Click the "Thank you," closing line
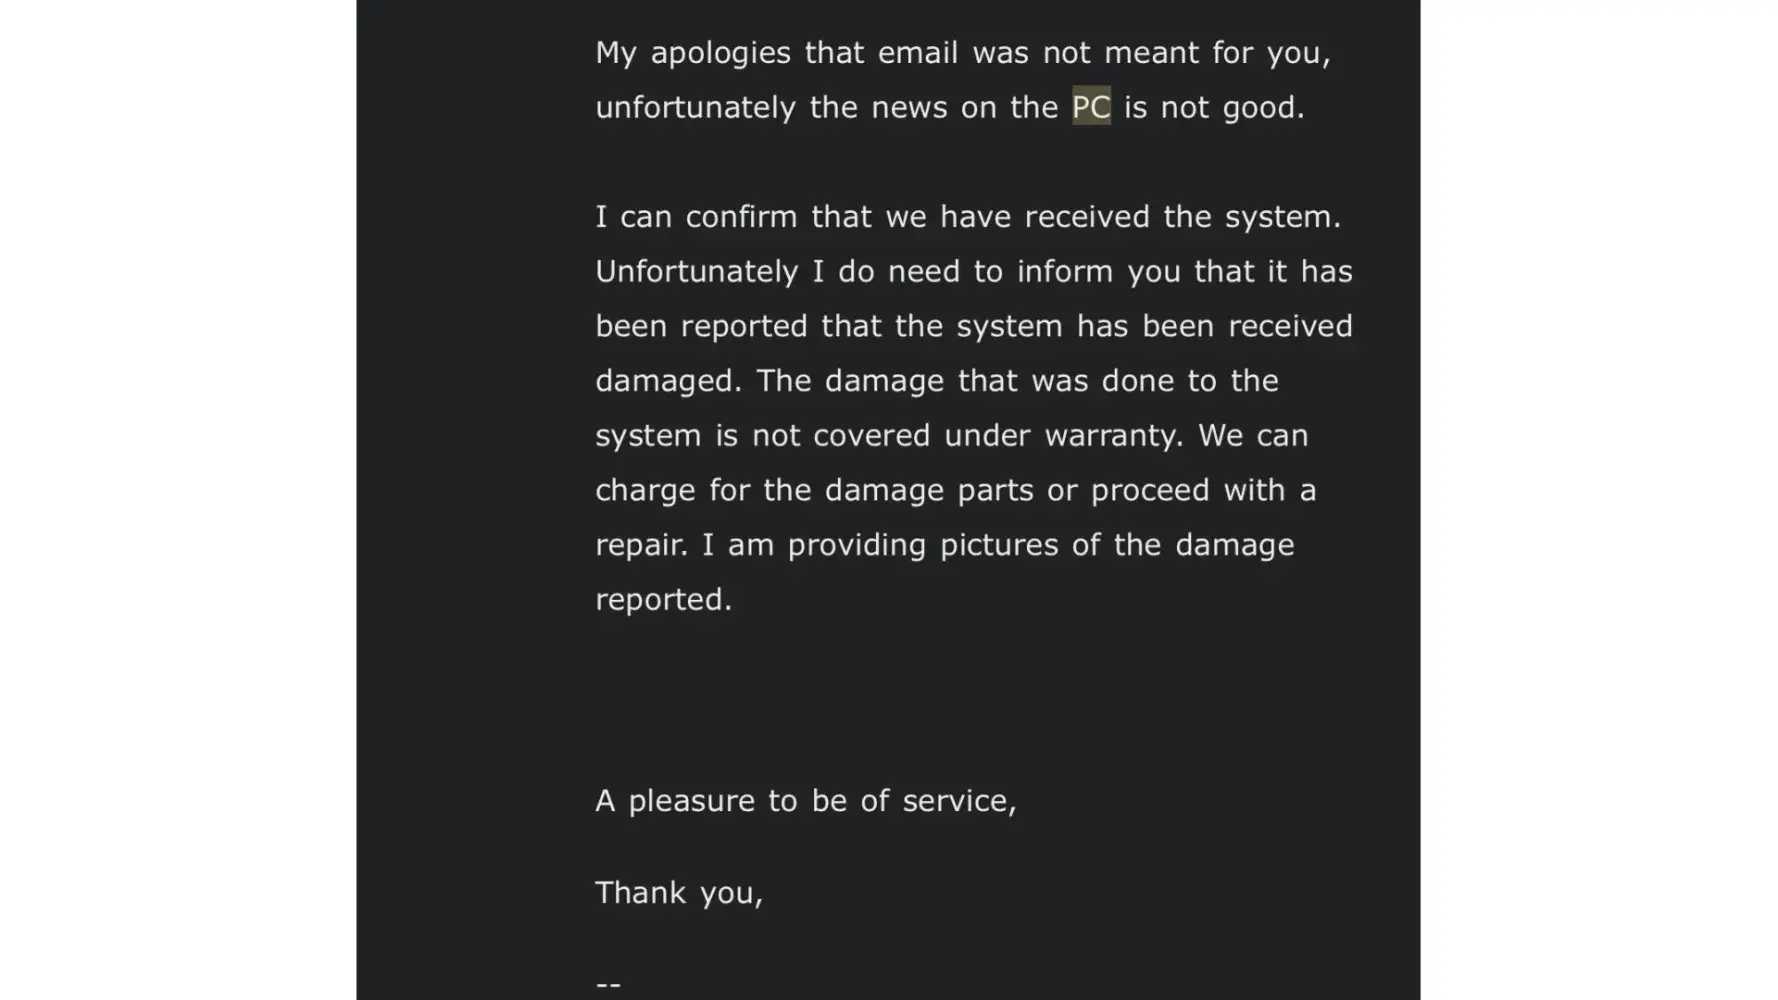This screenshot has height=1000, width=1778. pyautogui.click(x=678, y=893)
